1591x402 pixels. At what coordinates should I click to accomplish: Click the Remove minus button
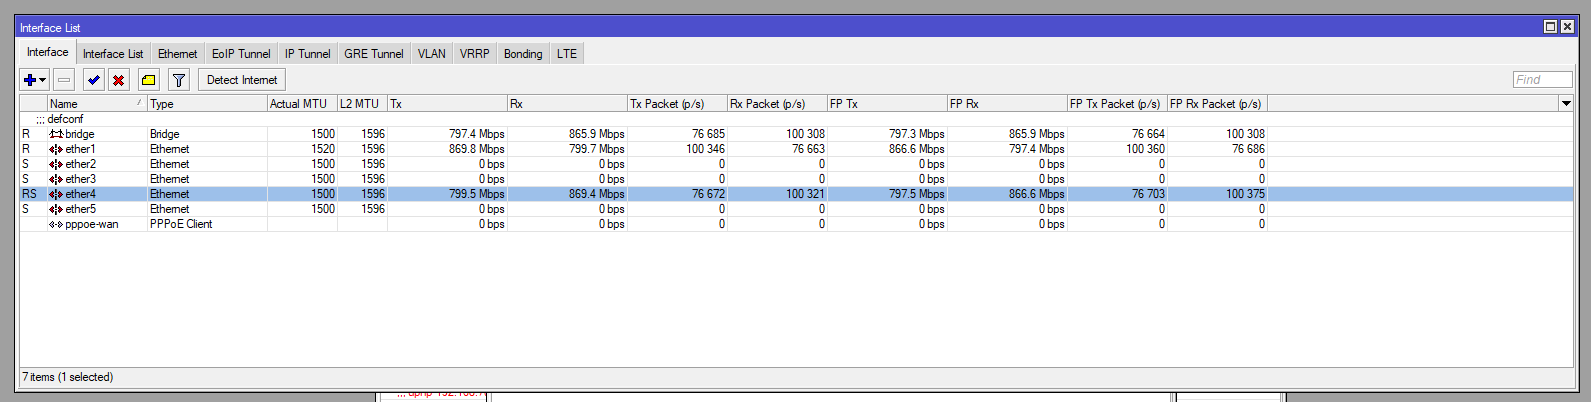64,80
